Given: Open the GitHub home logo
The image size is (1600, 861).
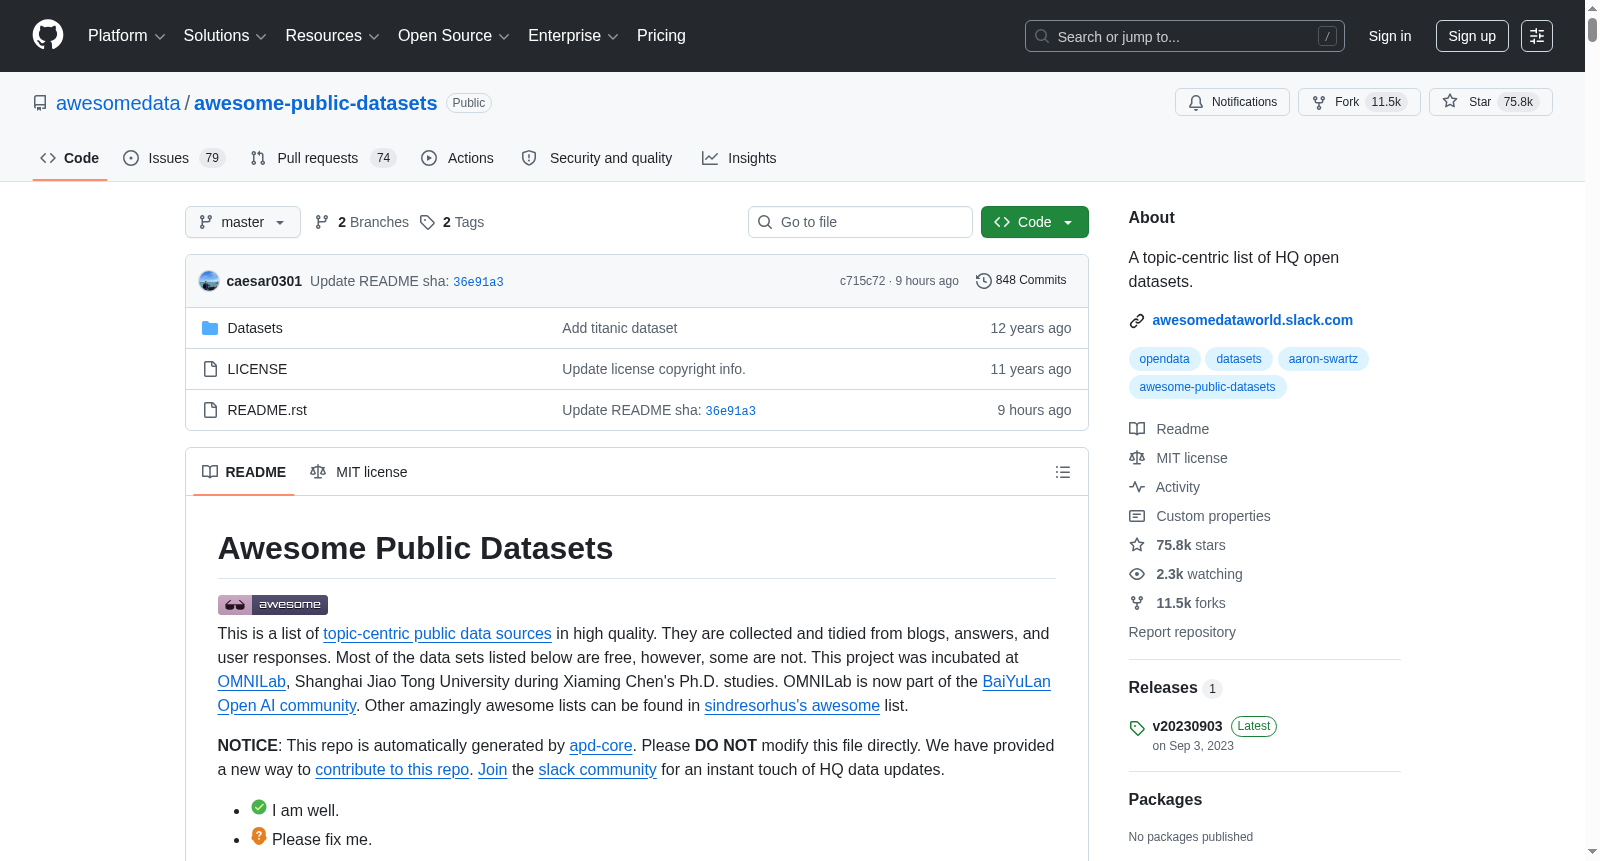Looking at the screenshot, I should [x=48, y=35].
